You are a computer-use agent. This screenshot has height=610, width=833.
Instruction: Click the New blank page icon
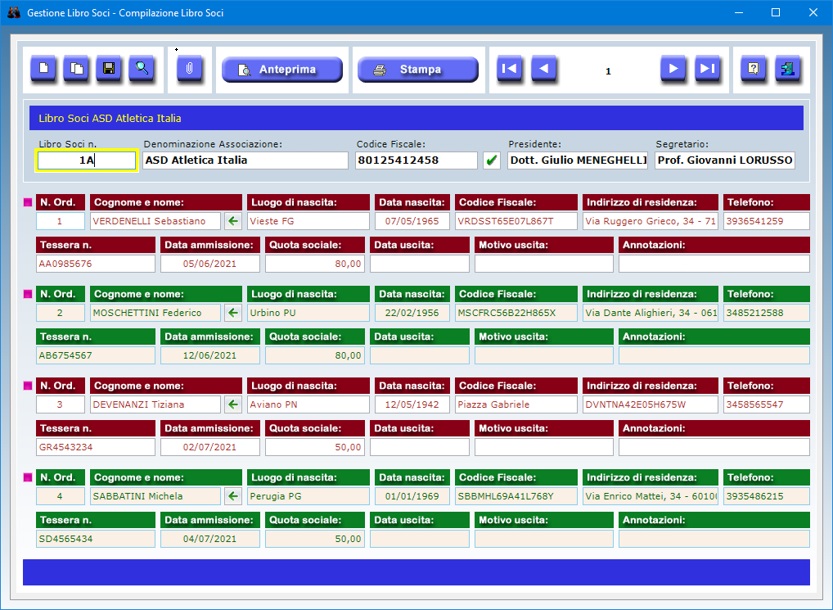pos(44,69)
